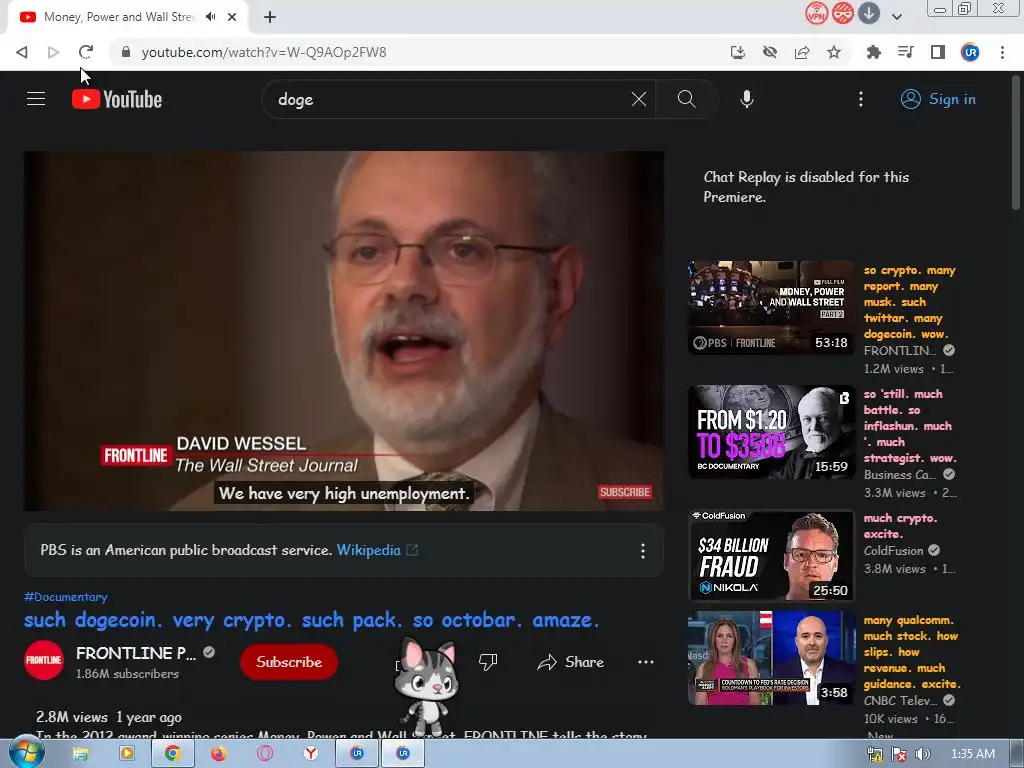Open Chrome from the taskbar
This screenshot has width=1024, height=768.
[x=172, y=754]
